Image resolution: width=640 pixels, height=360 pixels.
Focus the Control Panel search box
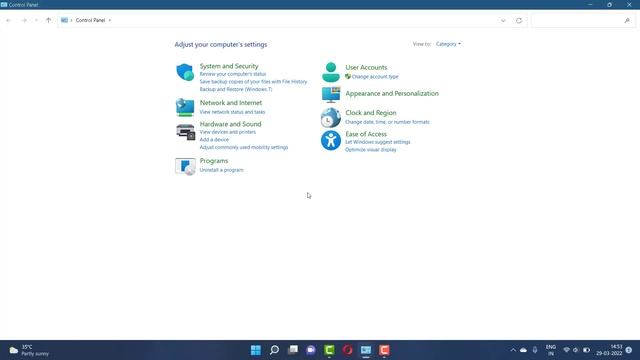coord(583,20)
